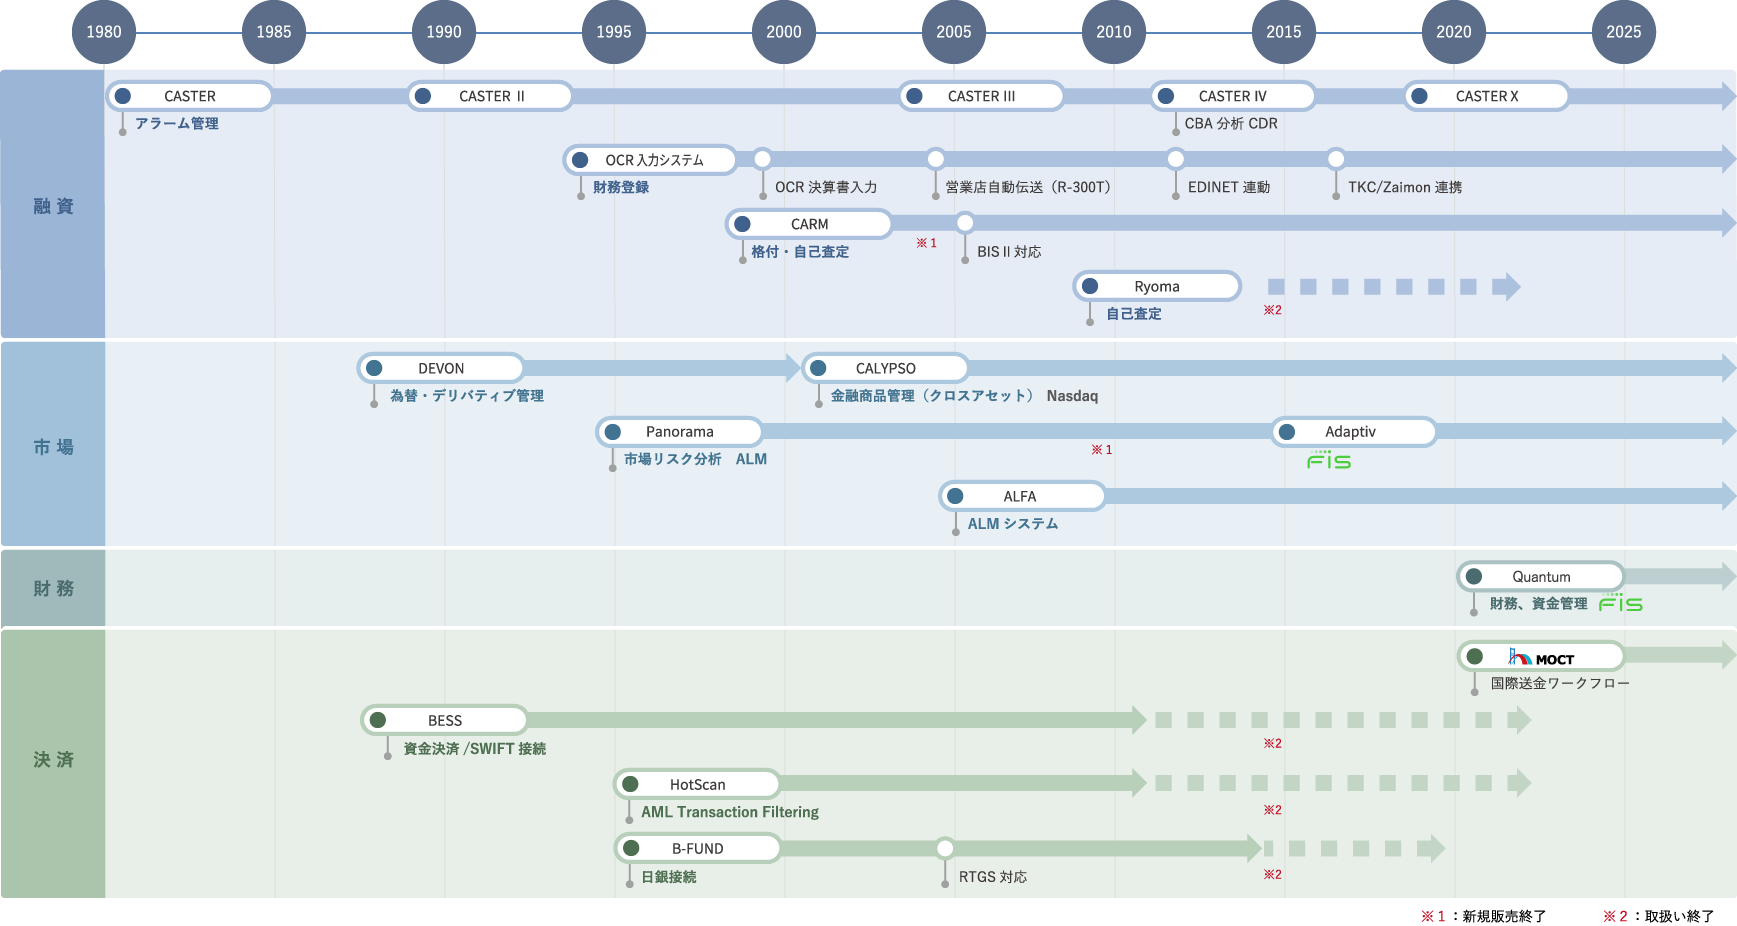This screenshot has height=926, width=1737.
Task: Open the 融資 category tab
Action: click(53, 205)
